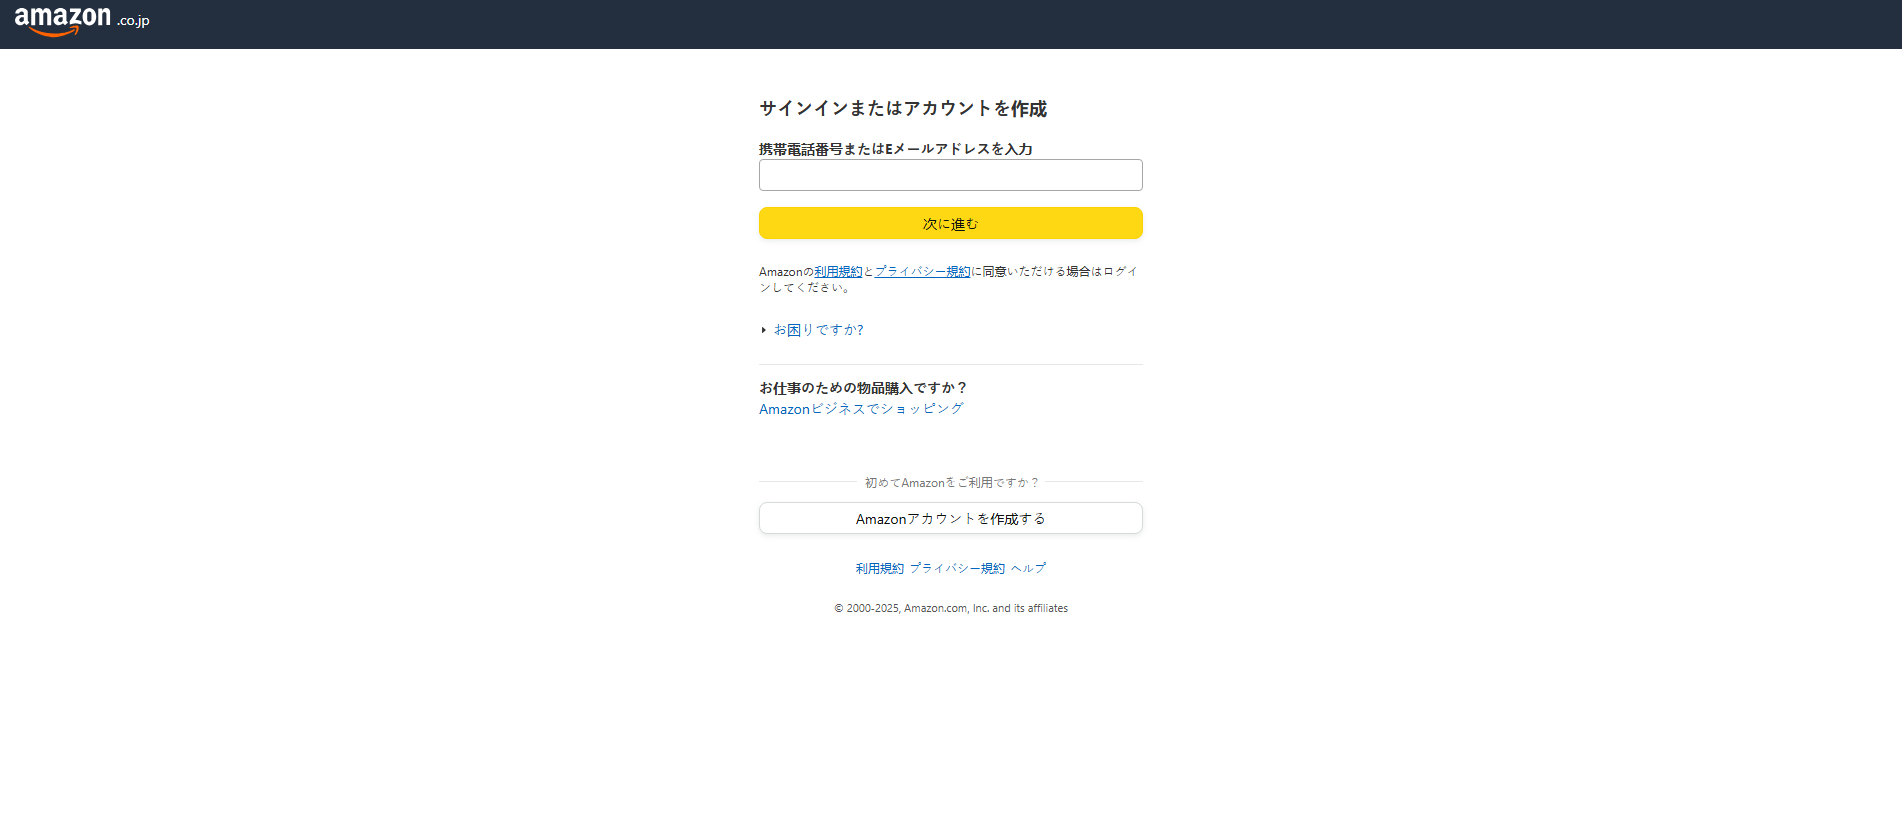This screenshot has height=818, width=1902.
Task: Click Amazonアカウントを作成する button
Action: click(950, 518)
